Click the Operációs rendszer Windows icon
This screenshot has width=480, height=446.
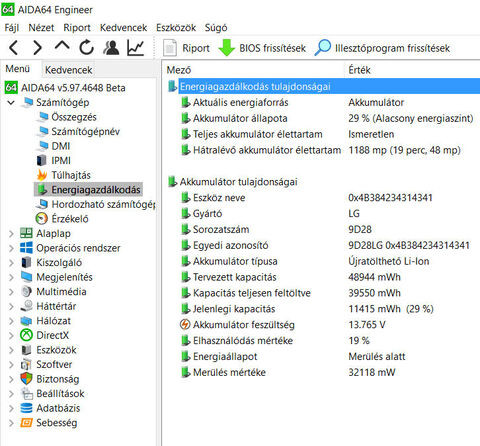point(26,248)
